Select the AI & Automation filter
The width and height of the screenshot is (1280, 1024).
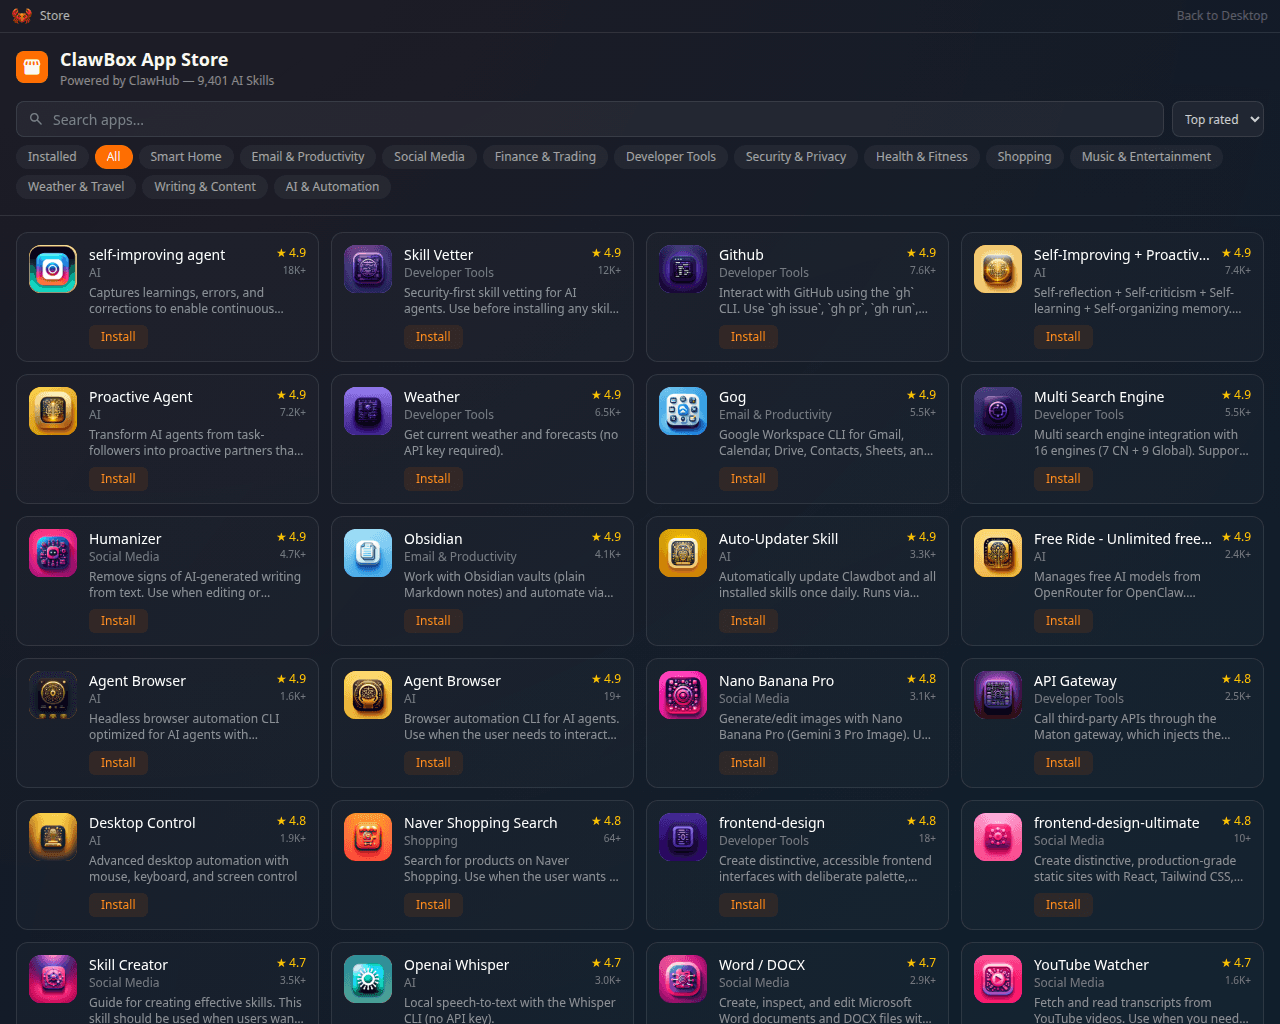[332, 187]
